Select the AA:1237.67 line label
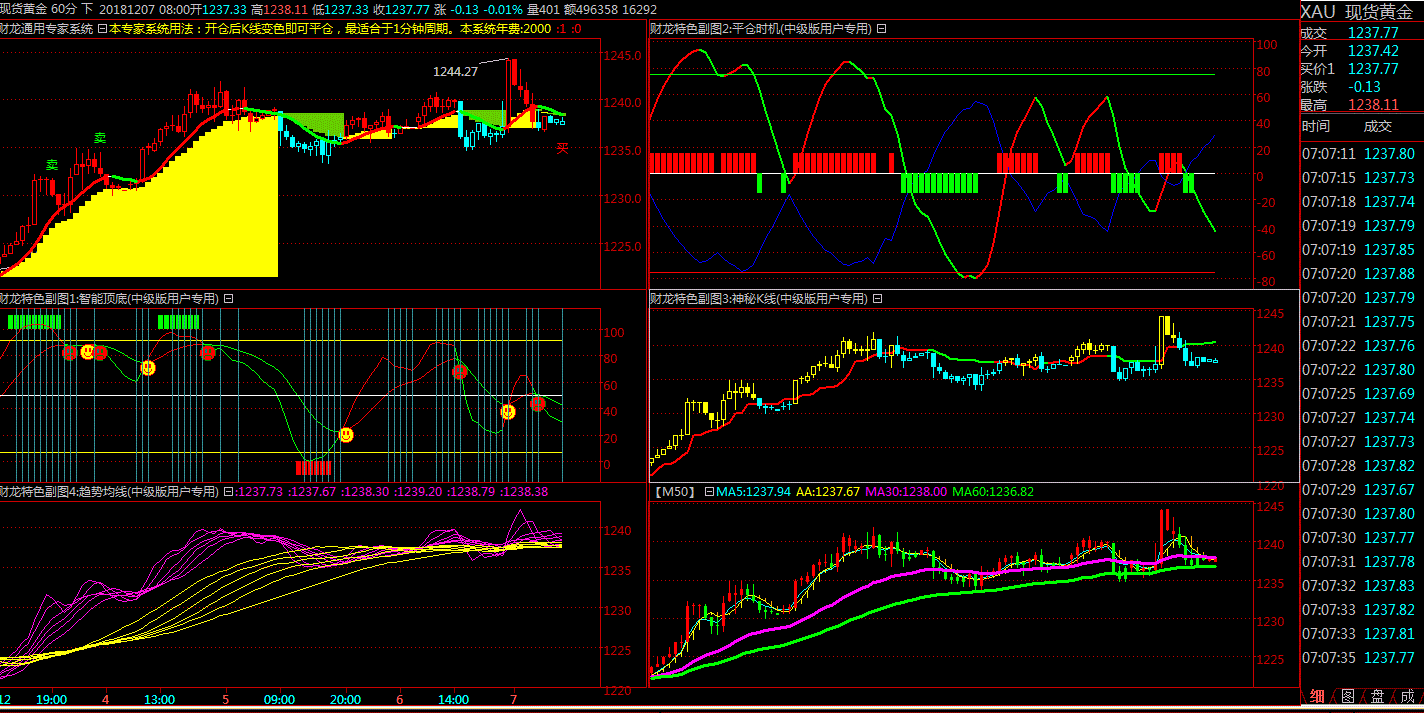 (x=828, y=492)
